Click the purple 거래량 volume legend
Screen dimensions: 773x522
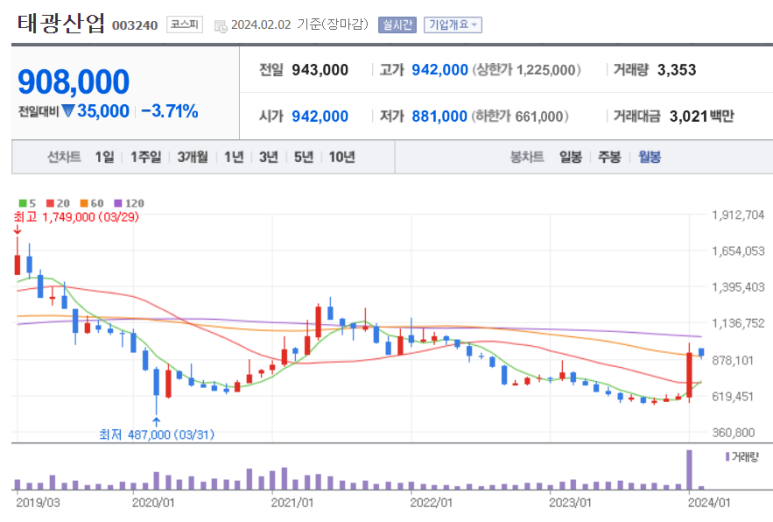click(742, 457)
